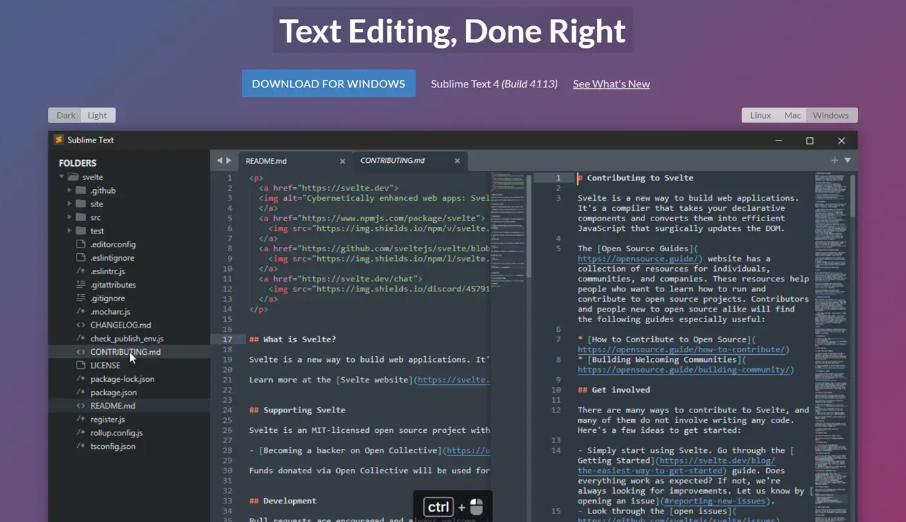Open rollup.config.js from the sidebar

click(116, 432)
